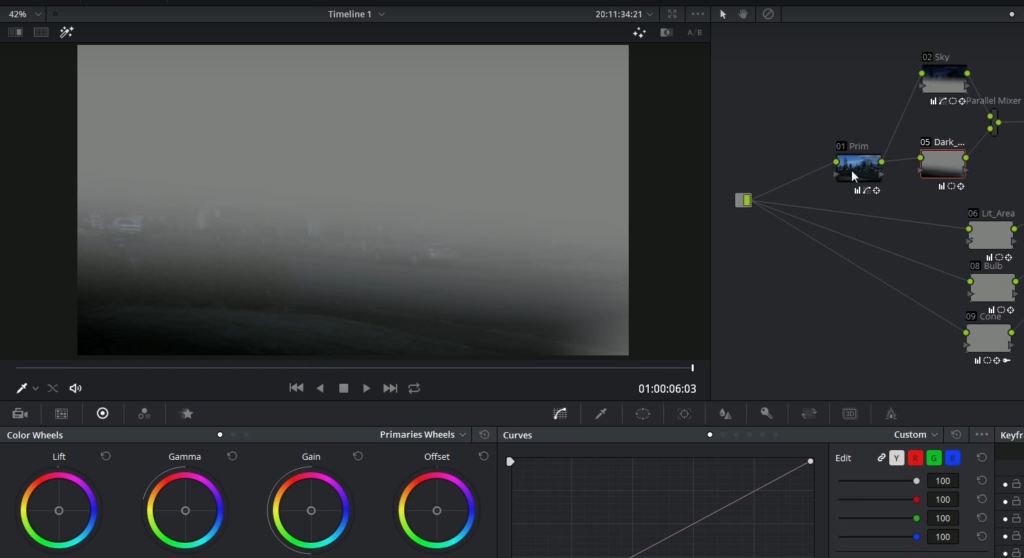This screenshot has height=558, width=1024.
Task: Jump to the last frame
Action: pos(390,388)
